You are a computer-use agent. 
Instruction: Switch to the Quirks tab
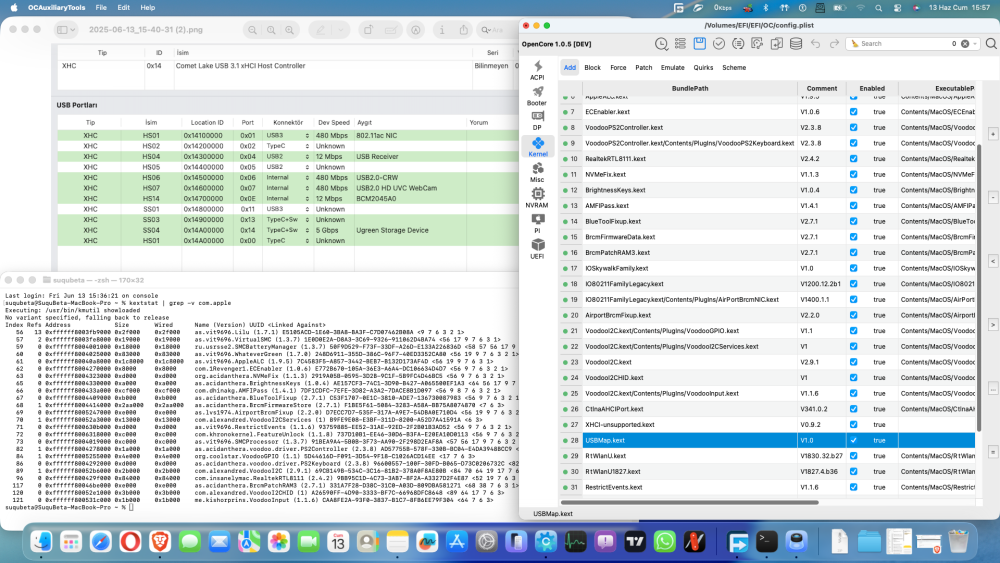[703, 68]
